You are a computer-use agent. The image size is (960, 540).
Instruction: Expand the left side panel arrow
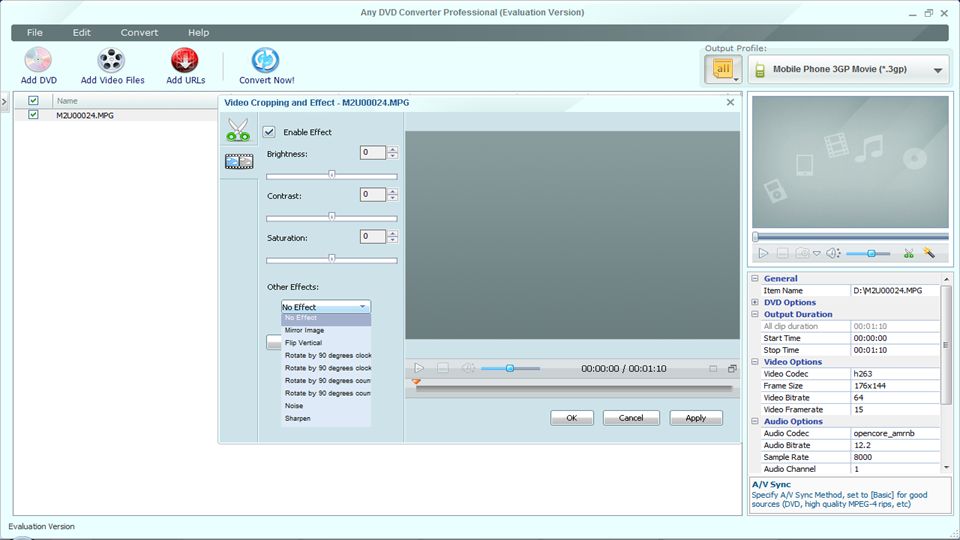pyautogui.click(x=4, y=101)
